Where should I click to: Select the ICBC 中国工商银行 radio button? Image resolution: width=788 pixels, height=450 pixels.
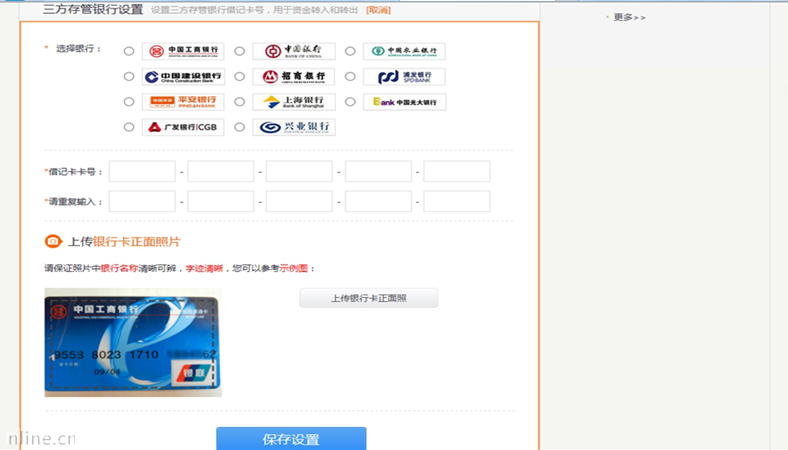point(129,51)
